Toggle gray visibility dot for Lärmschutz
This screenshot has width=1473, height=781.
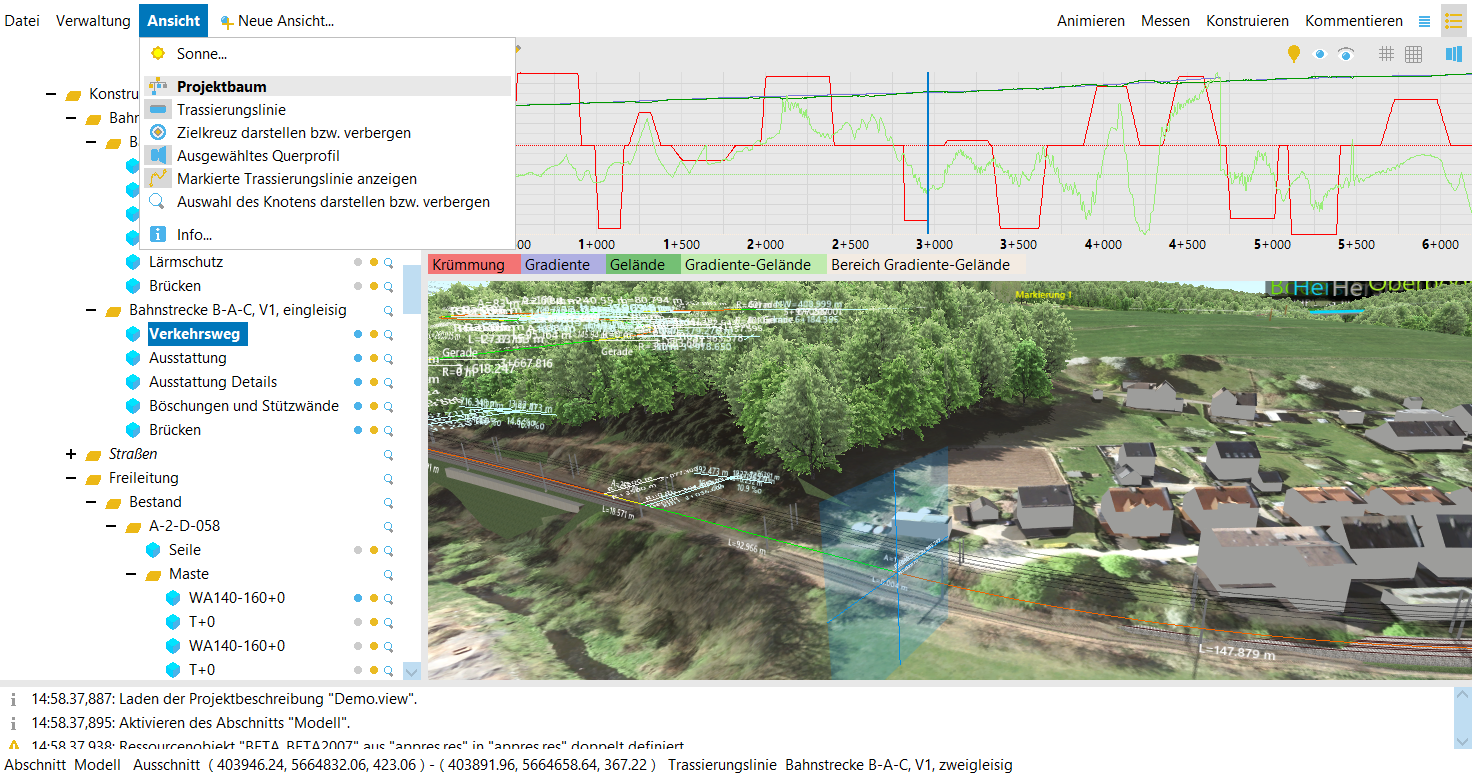pos(358,262)
